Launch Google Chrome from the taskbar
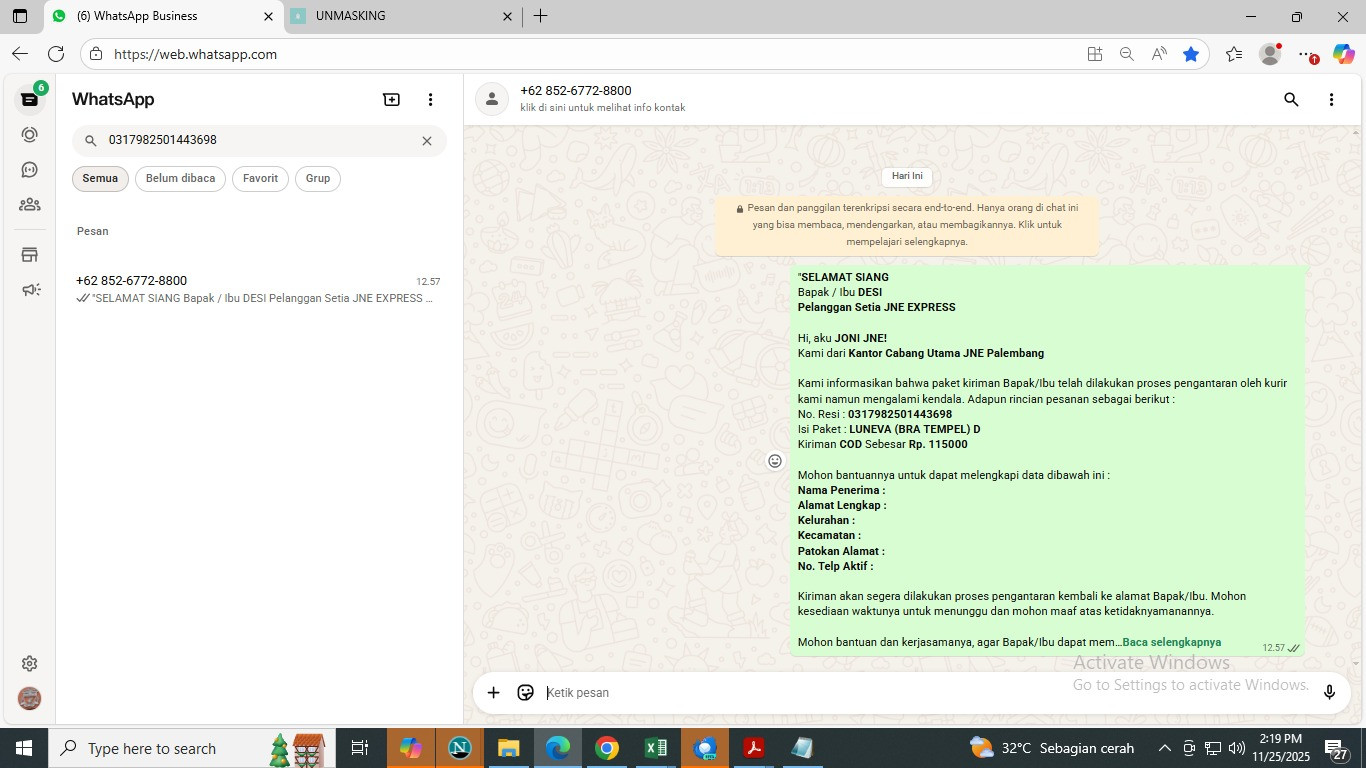 [607, 748]
